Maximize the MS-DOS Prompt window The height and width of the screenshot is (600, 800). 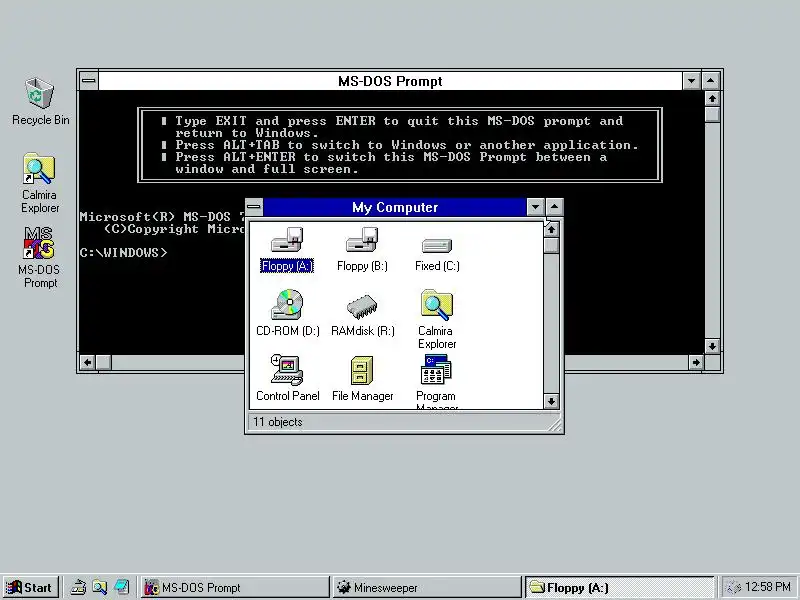(711, 81)
